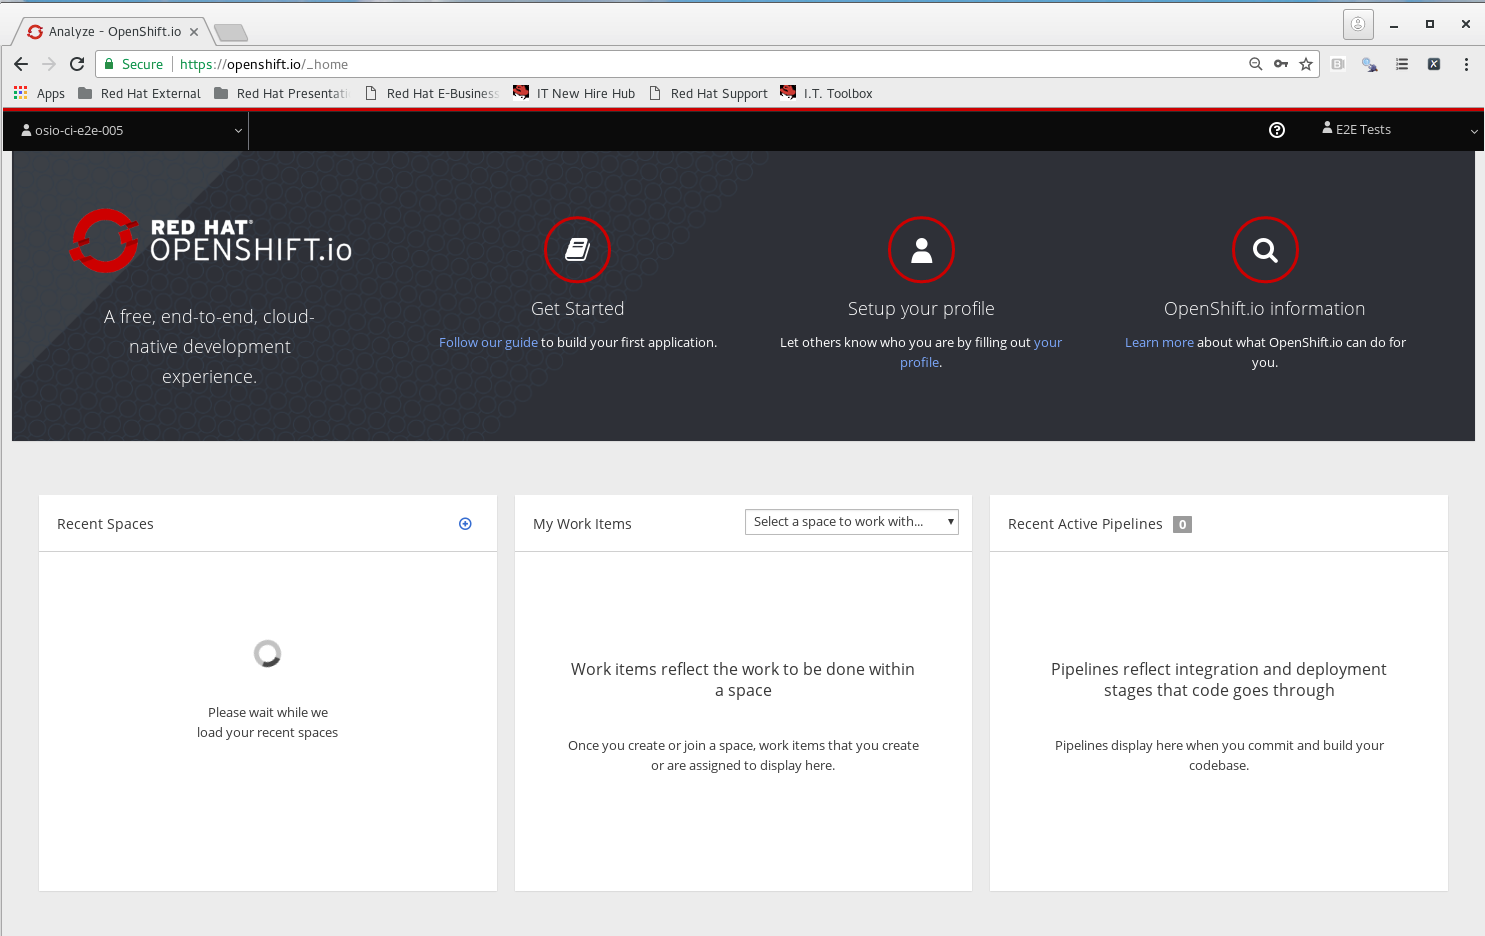Click the Red Hat OpenShift.io logo
Screen dimensions: 1485x936
(x=209, y=240)
